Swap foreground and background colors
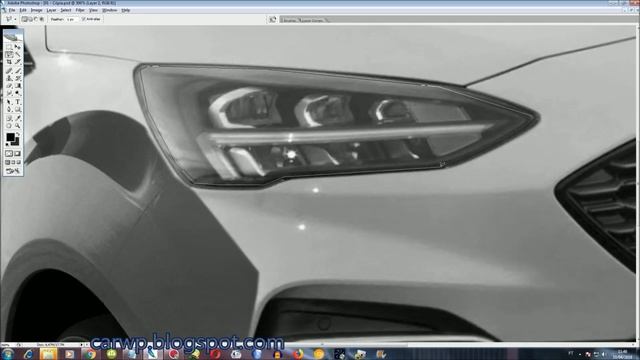Screen dimensions: 640x360 tap(18, 133)
